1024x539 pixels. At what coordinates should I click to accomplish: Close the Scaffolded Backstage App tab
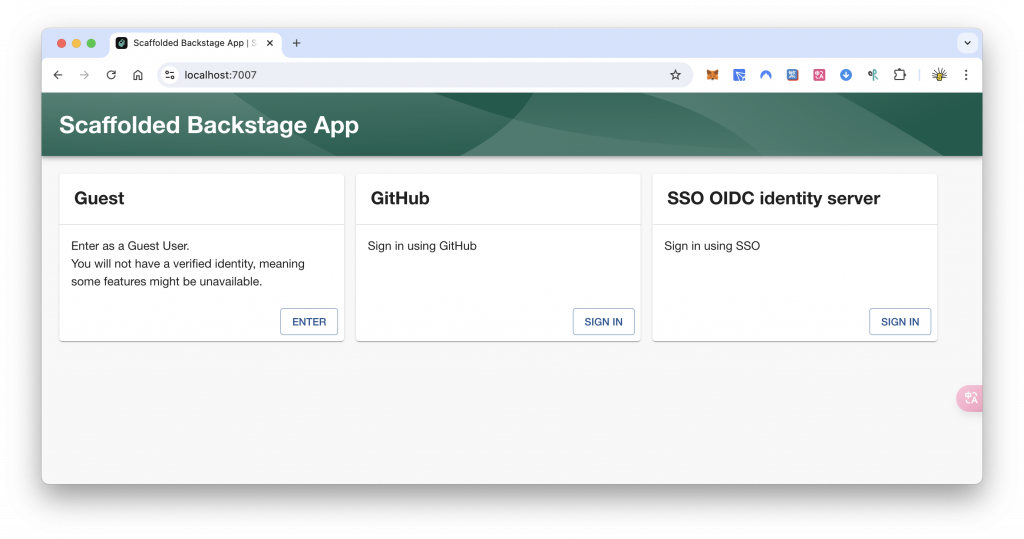[270, 43]
